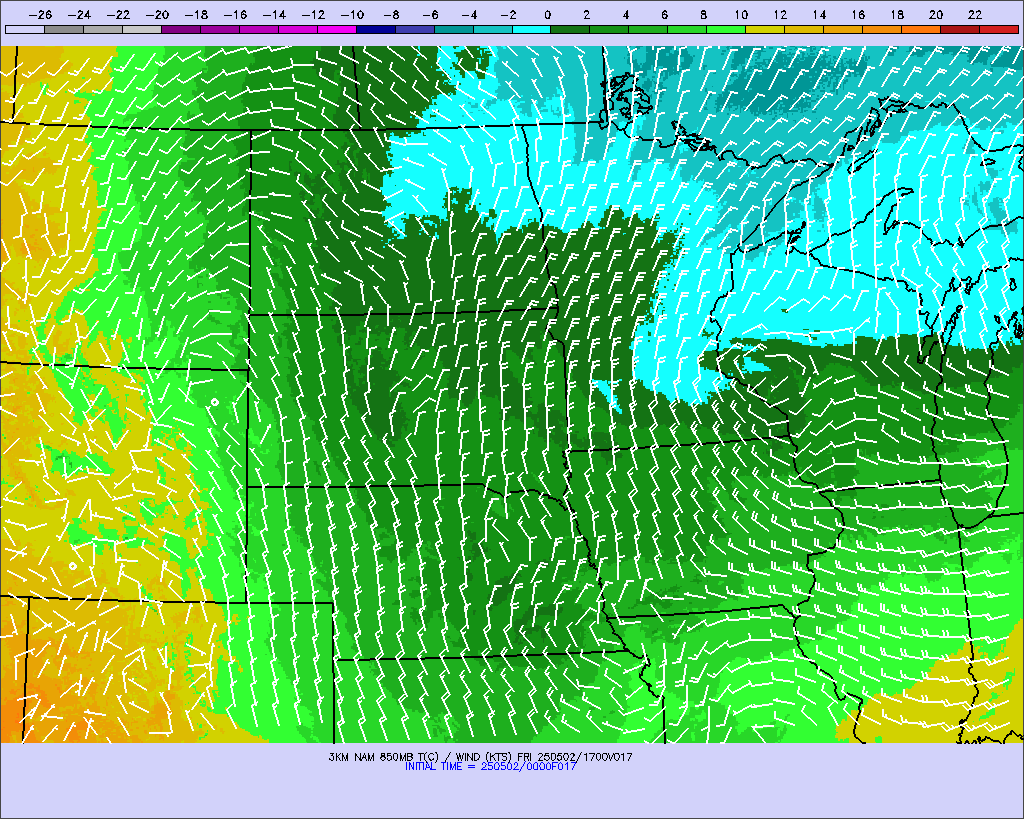Click the lavender swatch left of -26
The image size is (1024, 819).
[x=25, y=29]
